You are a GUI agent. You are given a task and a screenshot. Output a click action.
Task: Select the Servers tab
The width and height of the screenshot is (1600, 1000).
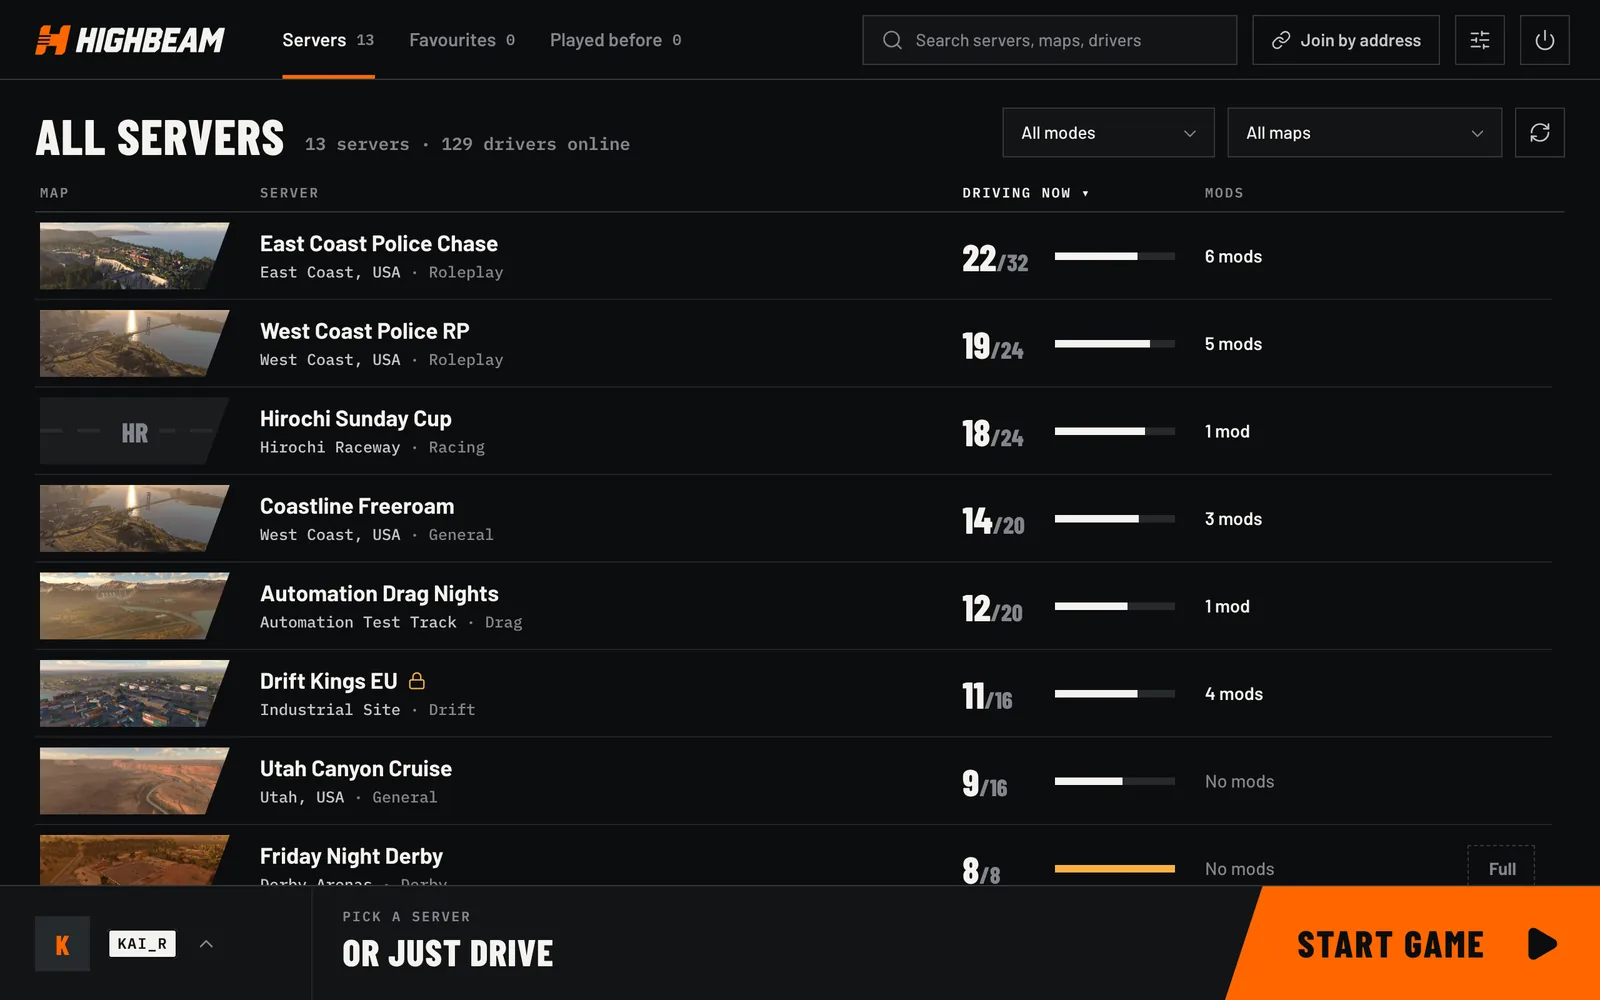coord(328,40)
